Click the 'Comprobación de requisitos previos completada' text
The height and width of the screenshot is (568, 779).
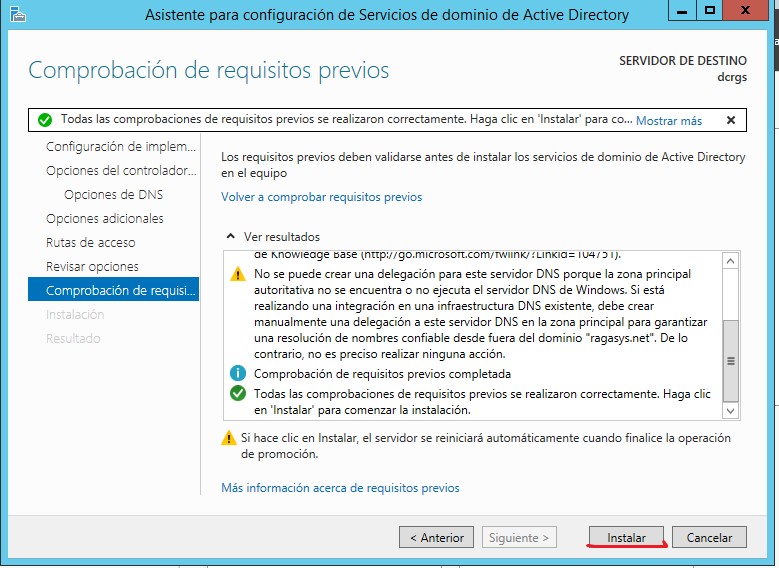point(382,374)
